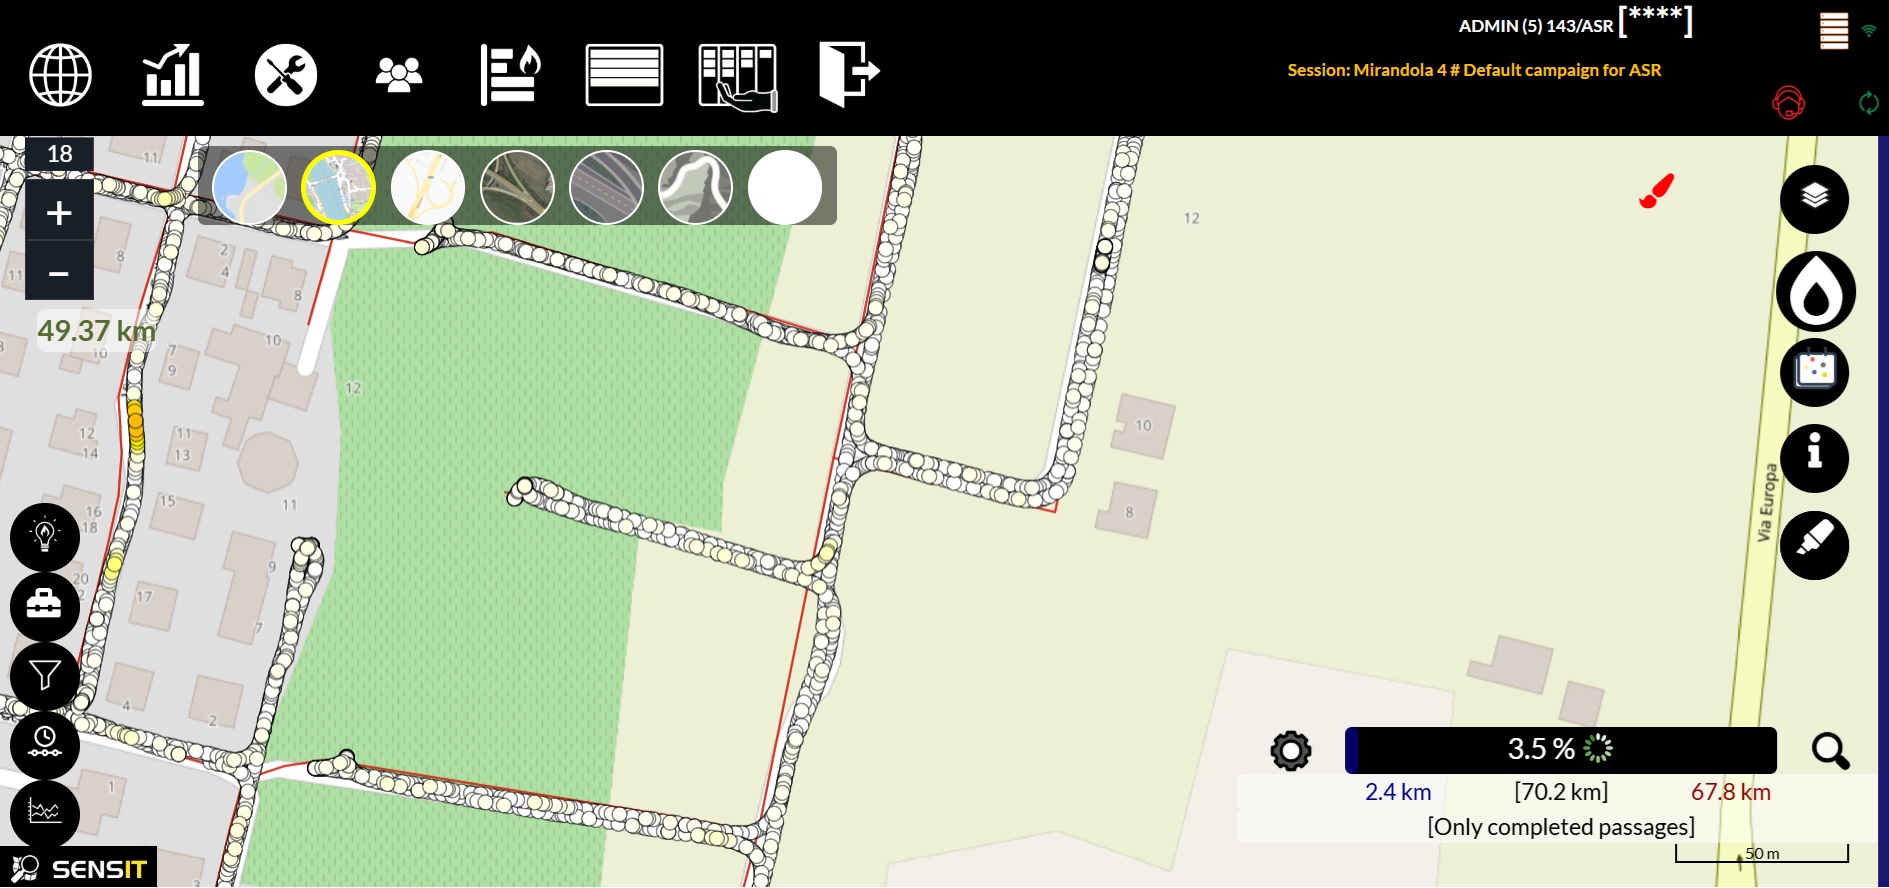Open the funnel filter button
The image size is (1889, 888).
(x=45, y=677)
